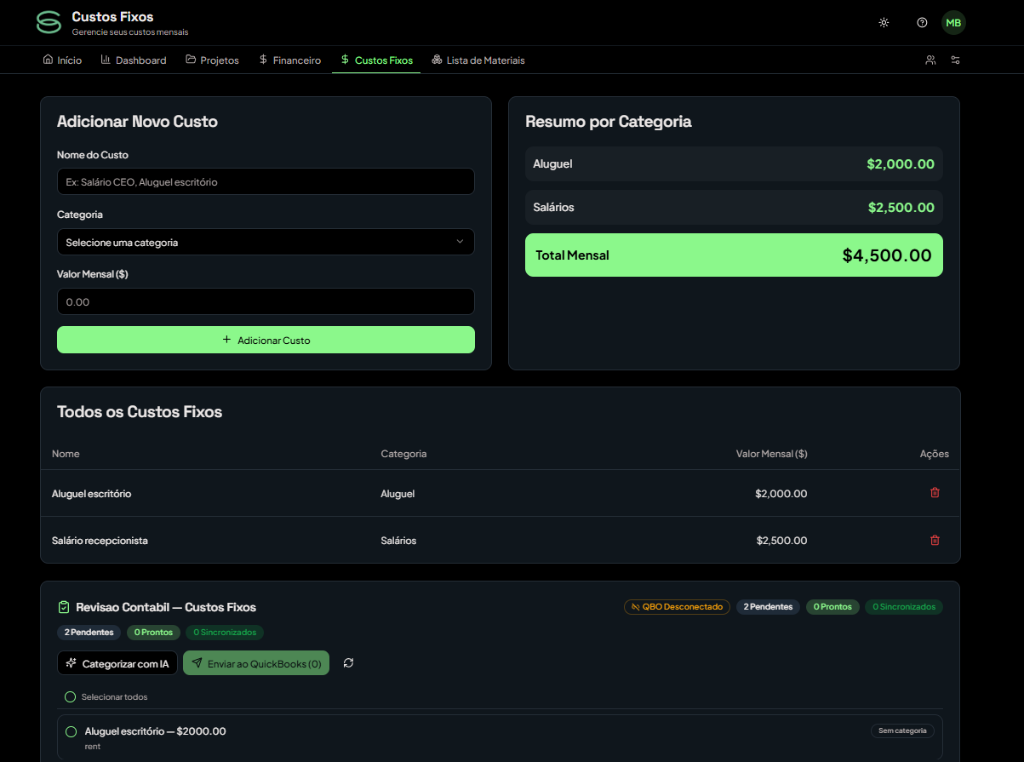Select the Aluguel escritório — $2000.00 review item
The height and width of the screenshot is (762, 1024).
pos(71,731)
